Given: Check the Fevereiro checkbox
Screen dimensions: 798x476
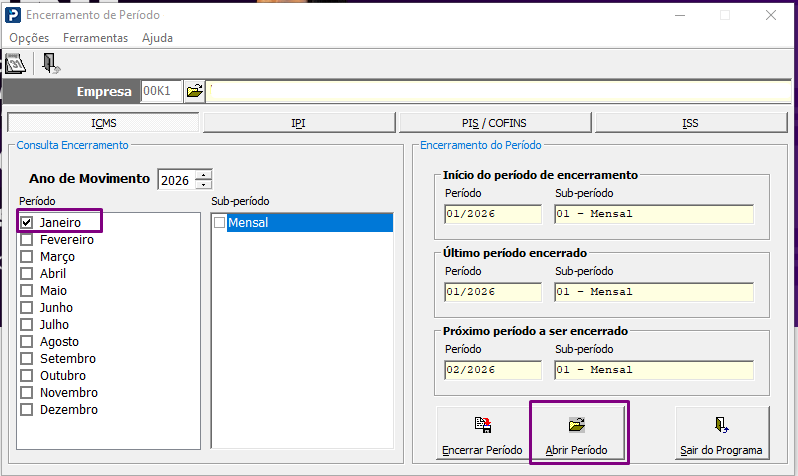Looking at the screenshot, I should [27, 239].
